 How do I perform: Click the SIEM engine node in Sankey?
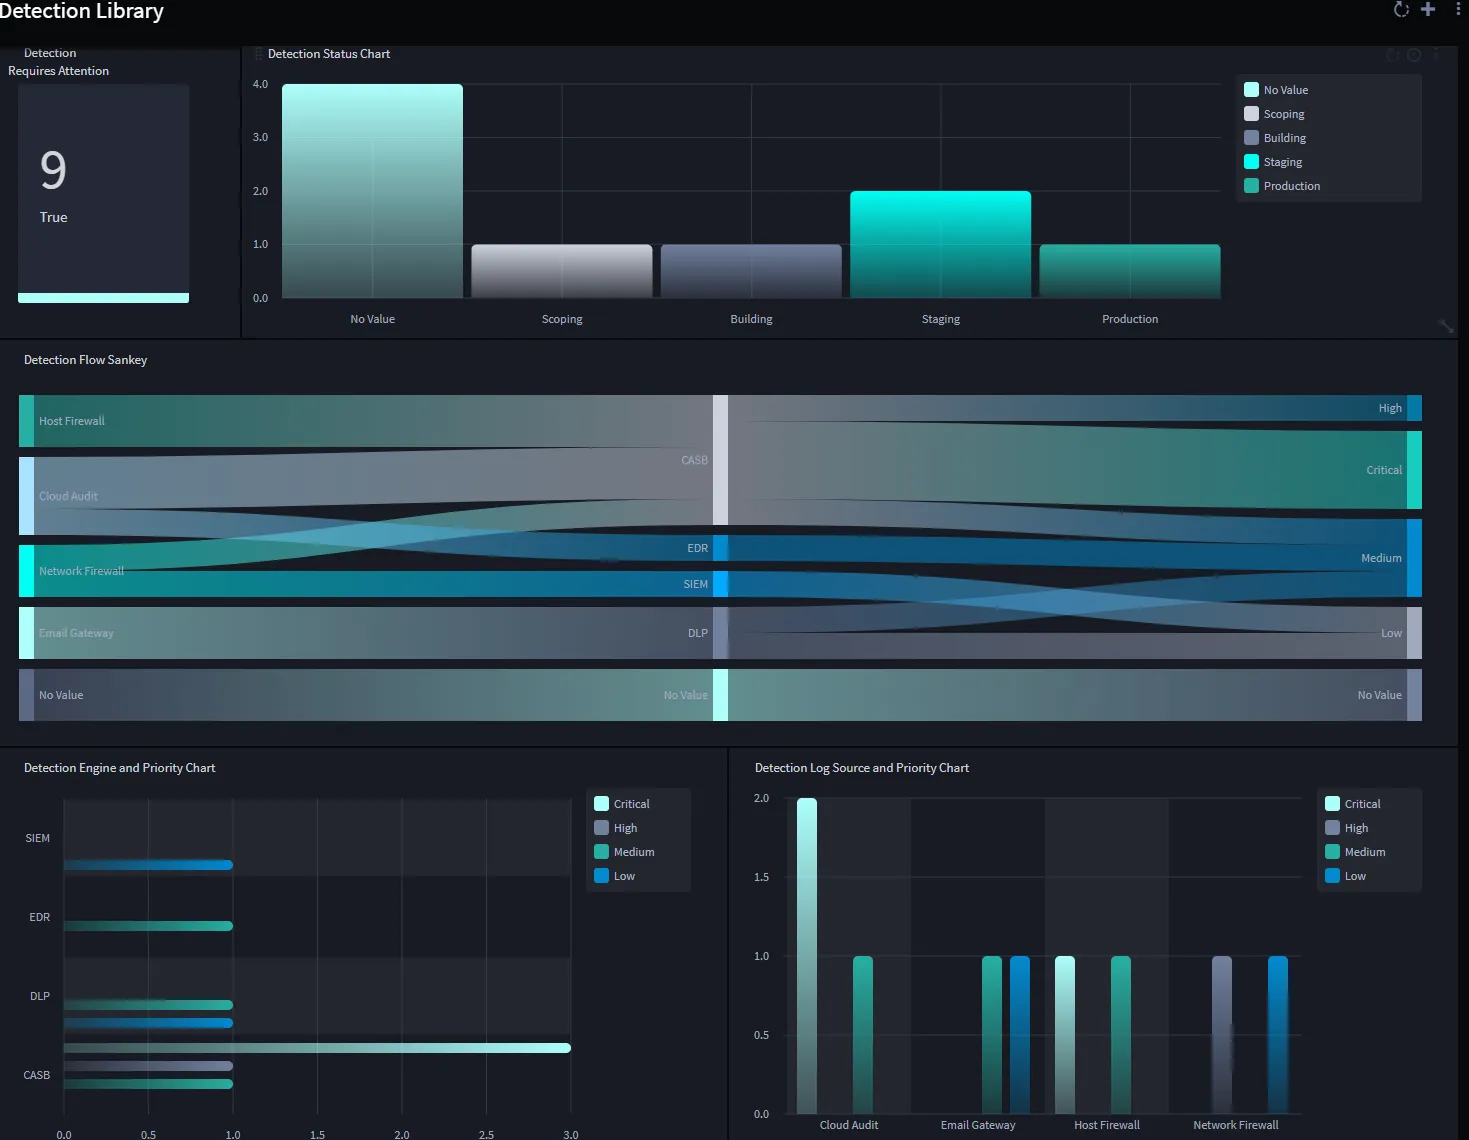[720, 584]
